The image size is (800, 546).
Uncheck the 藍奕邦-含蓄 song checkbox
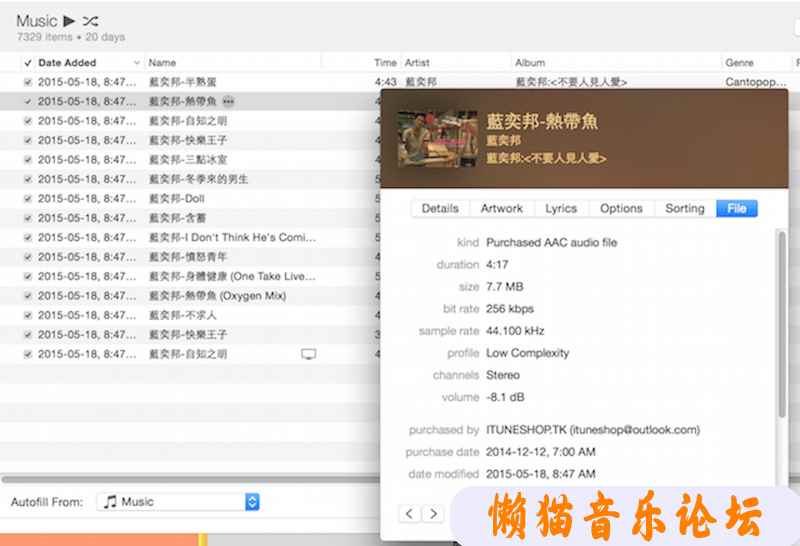pyautogui.click(x=28, y=218)
